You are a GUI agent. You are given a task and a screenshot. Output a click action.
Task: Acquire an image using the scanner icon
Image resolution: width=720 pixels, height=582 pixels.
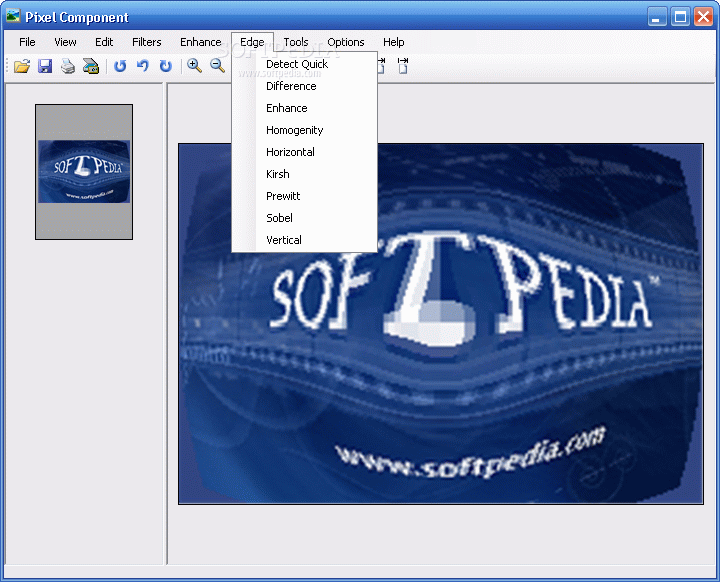coord(91,66)
